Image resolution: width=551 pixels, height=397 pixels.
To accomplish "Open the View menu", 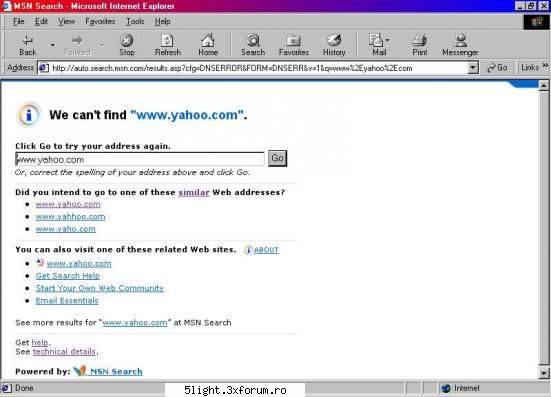I will pyautogui.click(x=66, y=21).
